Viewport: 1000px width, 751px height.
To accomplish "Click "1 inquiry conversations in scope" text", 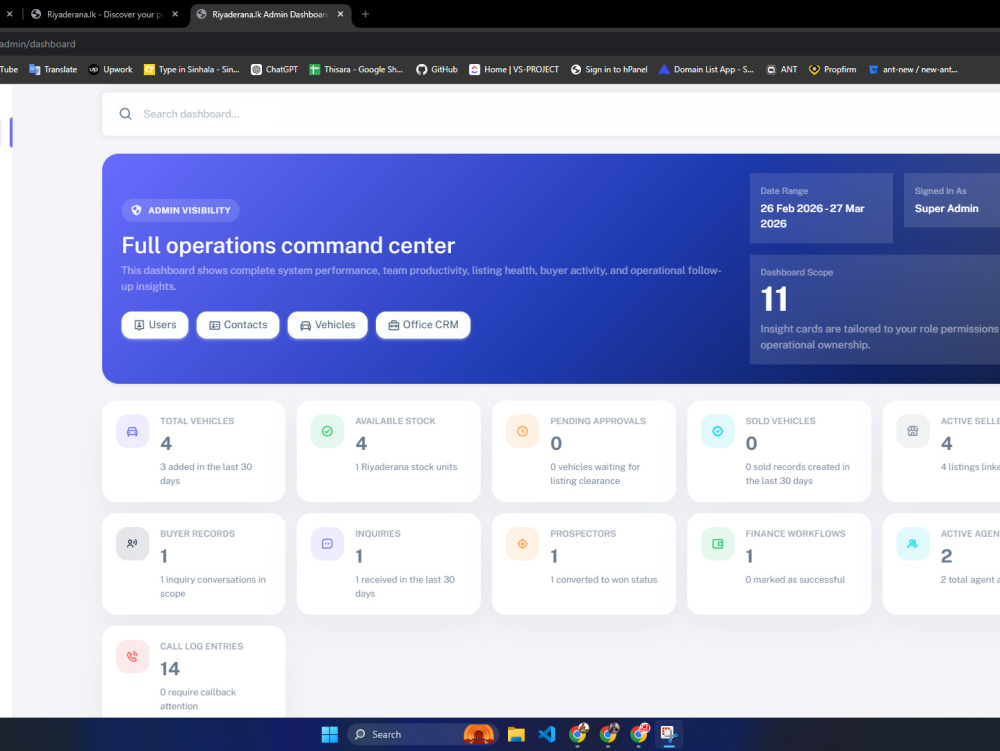I will click(213, 587).
